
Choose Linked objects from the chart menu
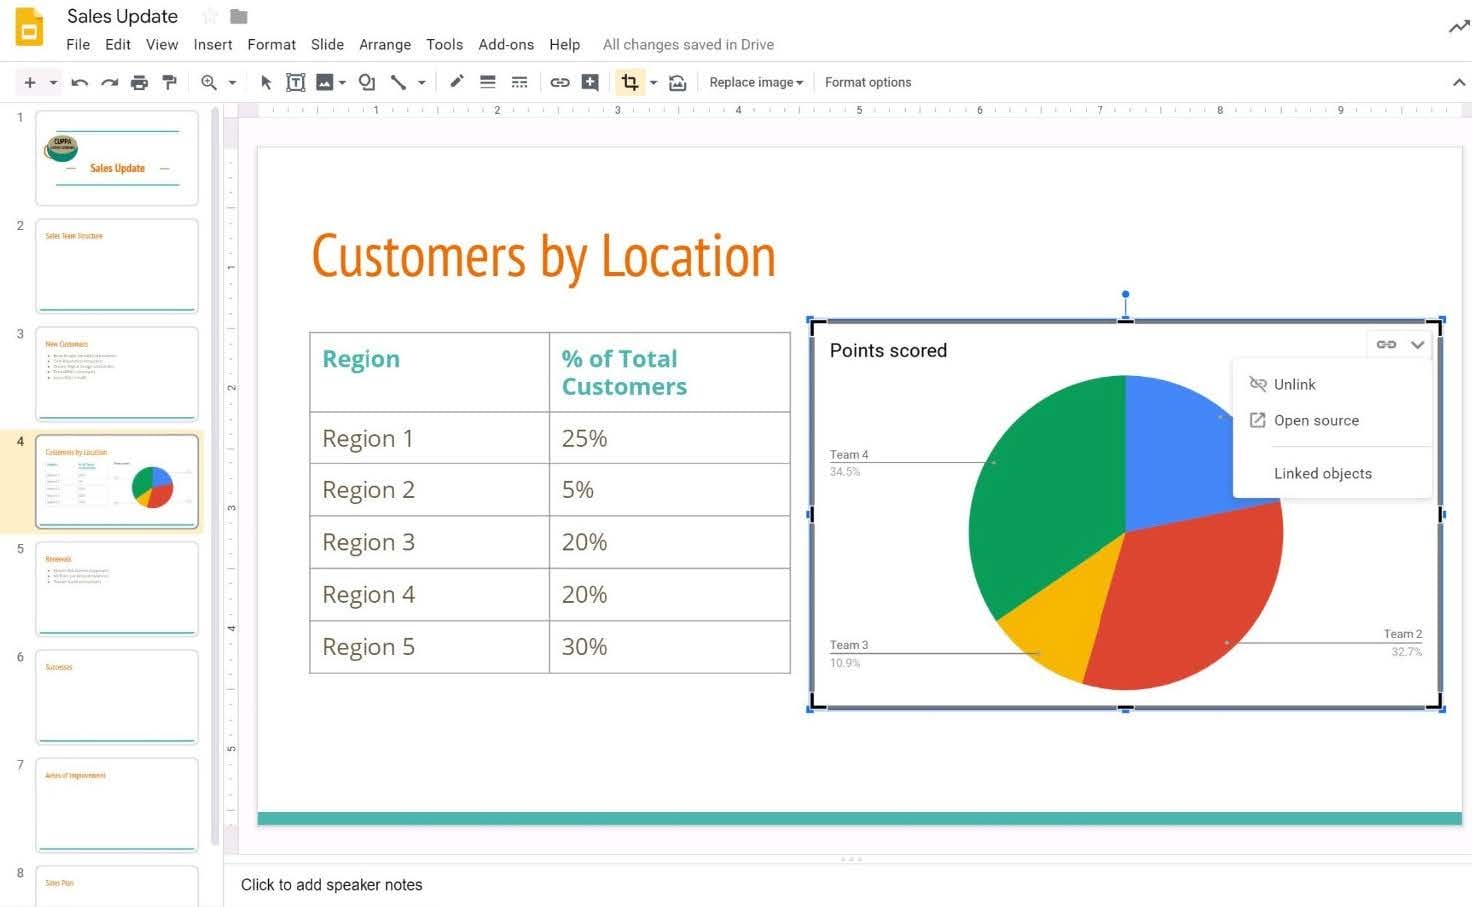coord(1333,473)
